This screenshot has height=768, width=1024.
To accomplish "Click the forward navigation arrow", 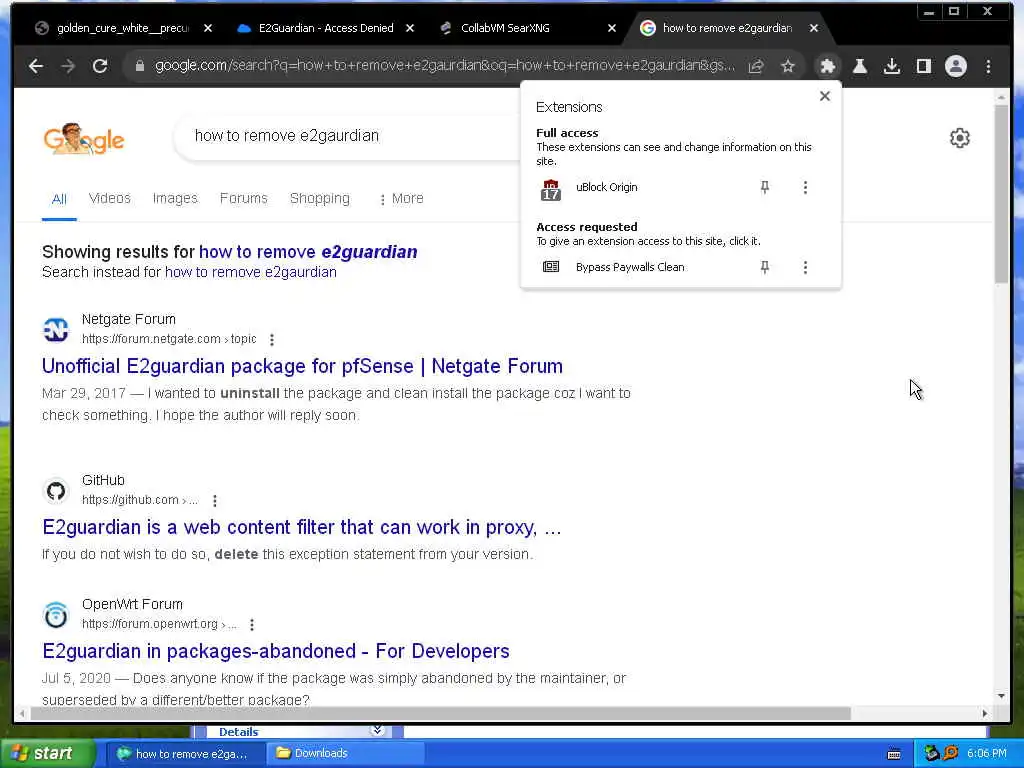I will 68,66.
